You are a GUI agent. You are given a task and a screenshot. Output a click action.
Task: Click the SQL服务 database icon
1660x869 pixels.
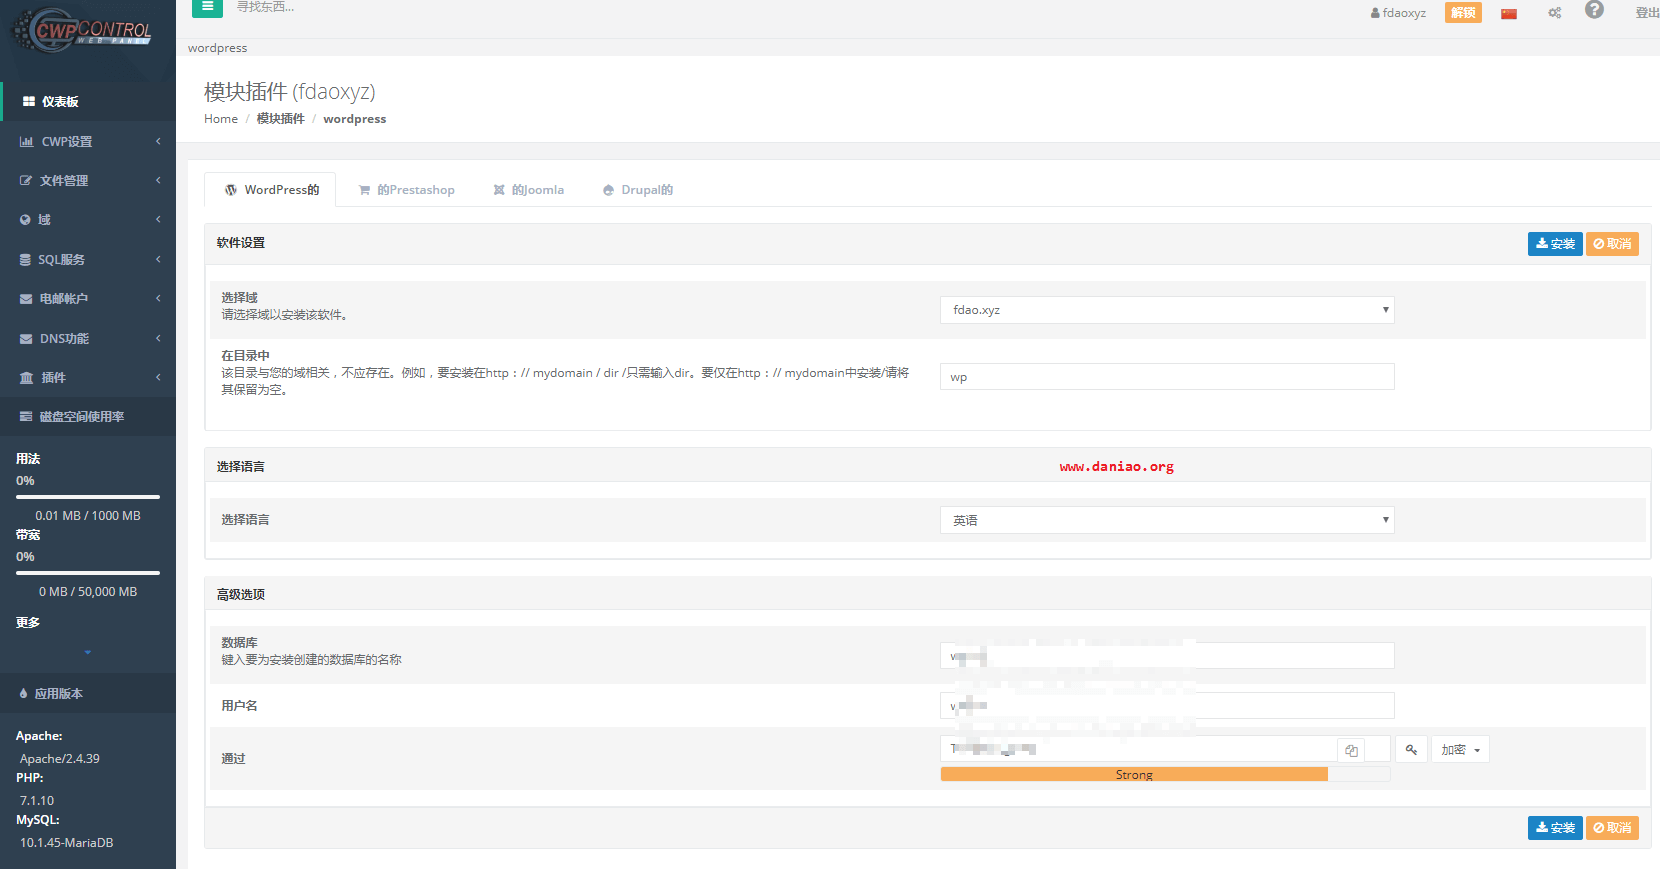(26, 260)
